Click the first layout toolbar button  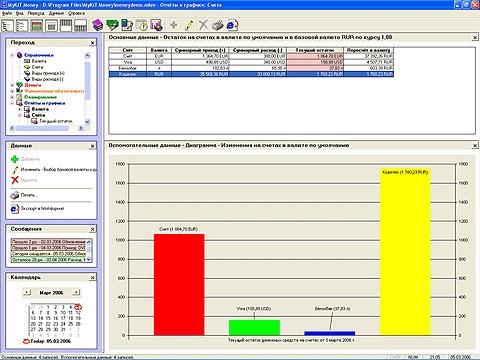pos(8,26)
